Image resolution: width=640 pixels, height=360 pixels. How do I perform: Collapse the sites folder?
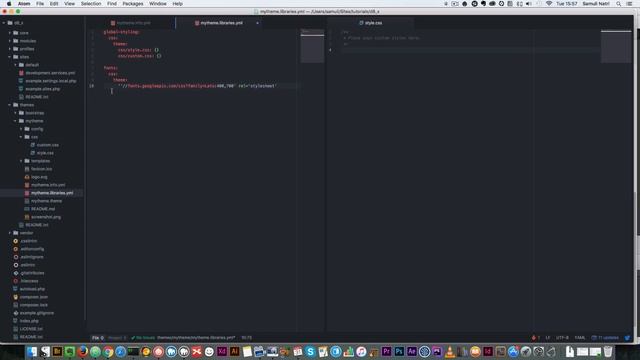tap(24, 57)
